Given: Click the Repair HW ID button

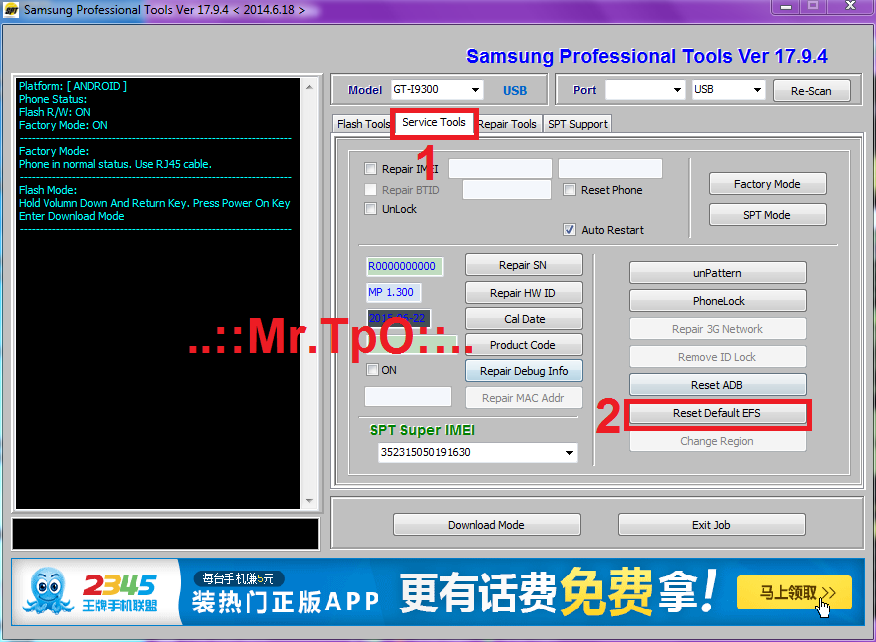Looking at the screenshot, I should (523, 293).
